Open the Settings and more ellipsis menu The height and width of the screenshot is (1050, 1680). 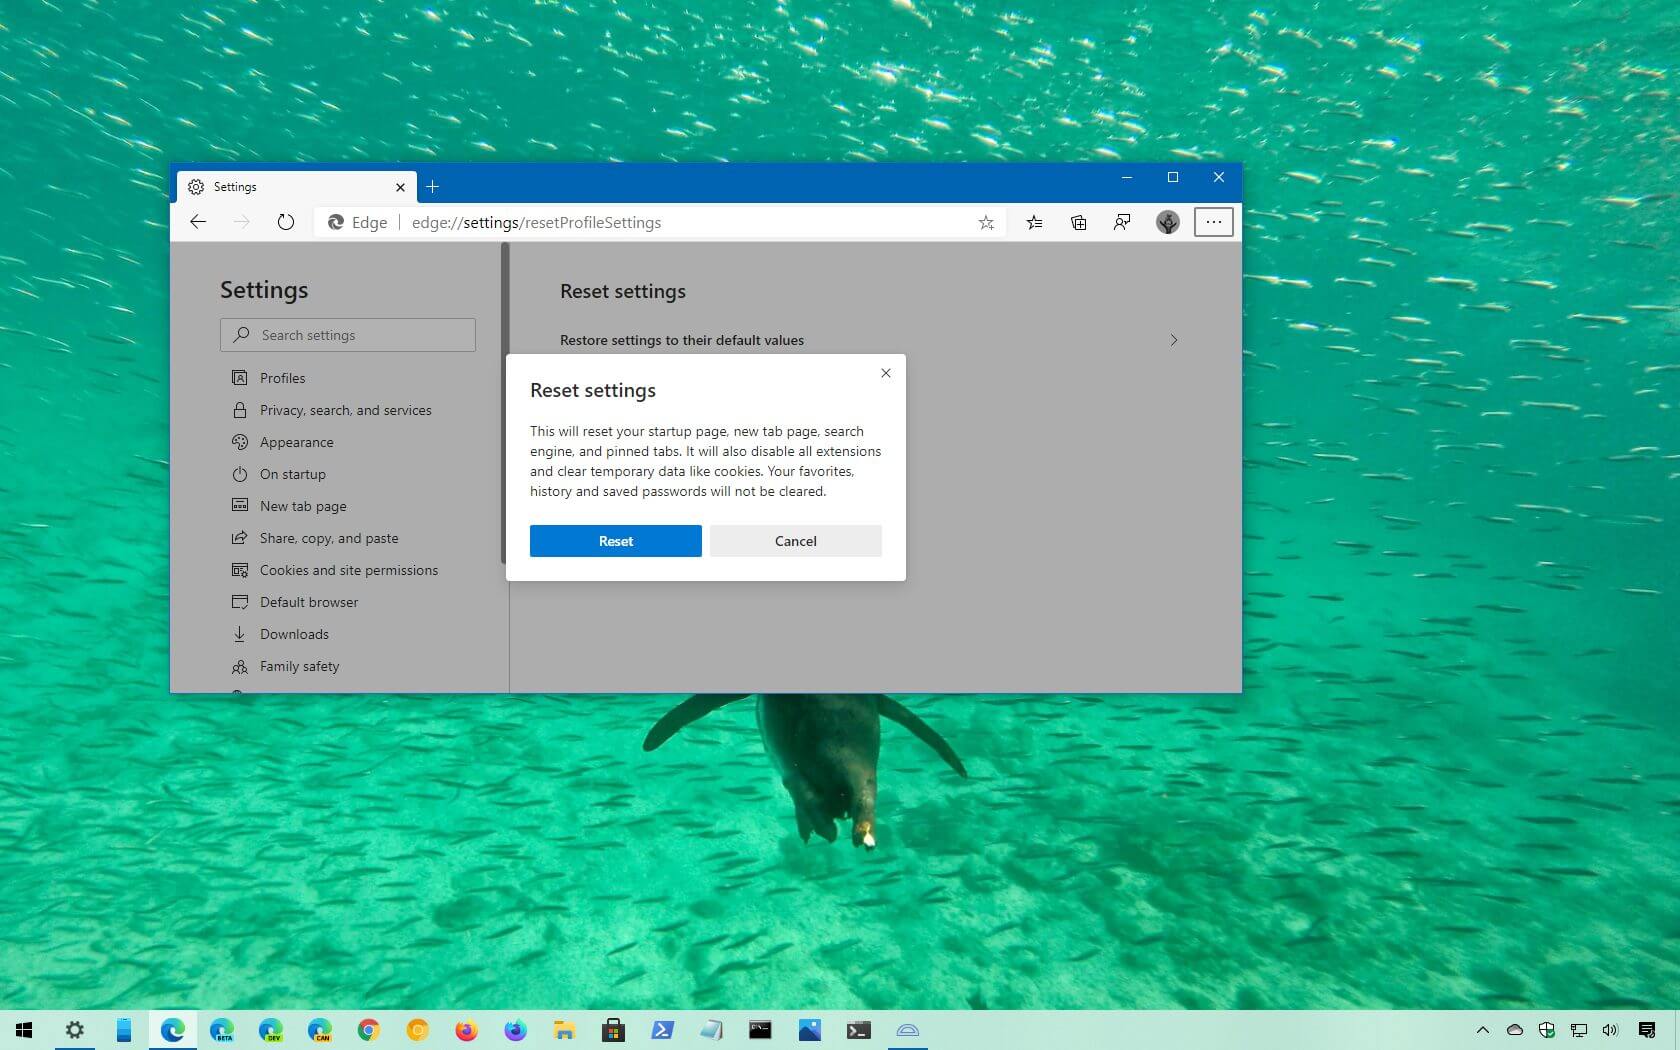point(1213,222)
